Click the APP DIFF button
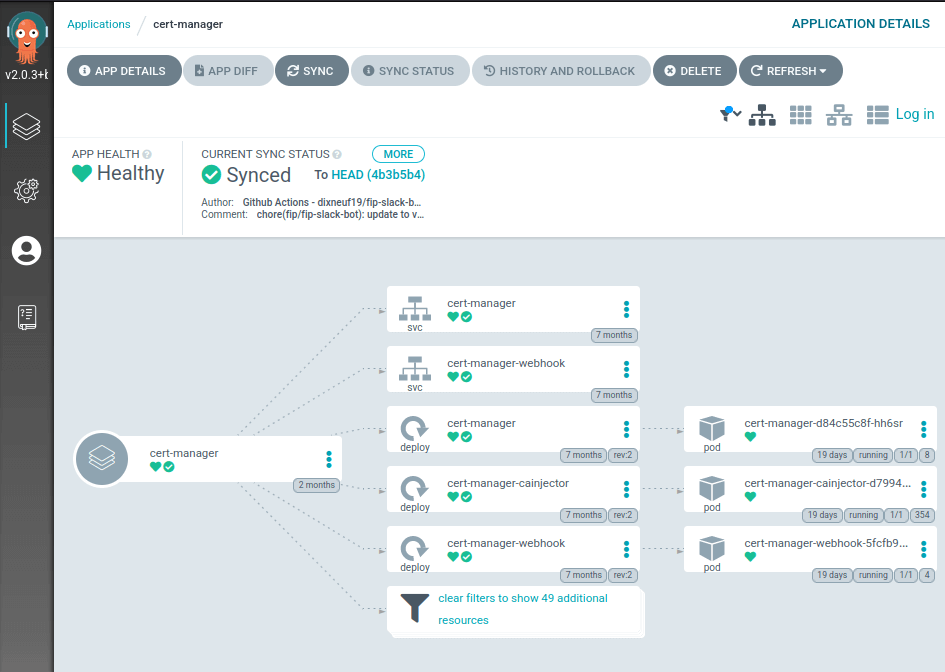The width and height of the screenshot is (945, 672). point(227,71)
